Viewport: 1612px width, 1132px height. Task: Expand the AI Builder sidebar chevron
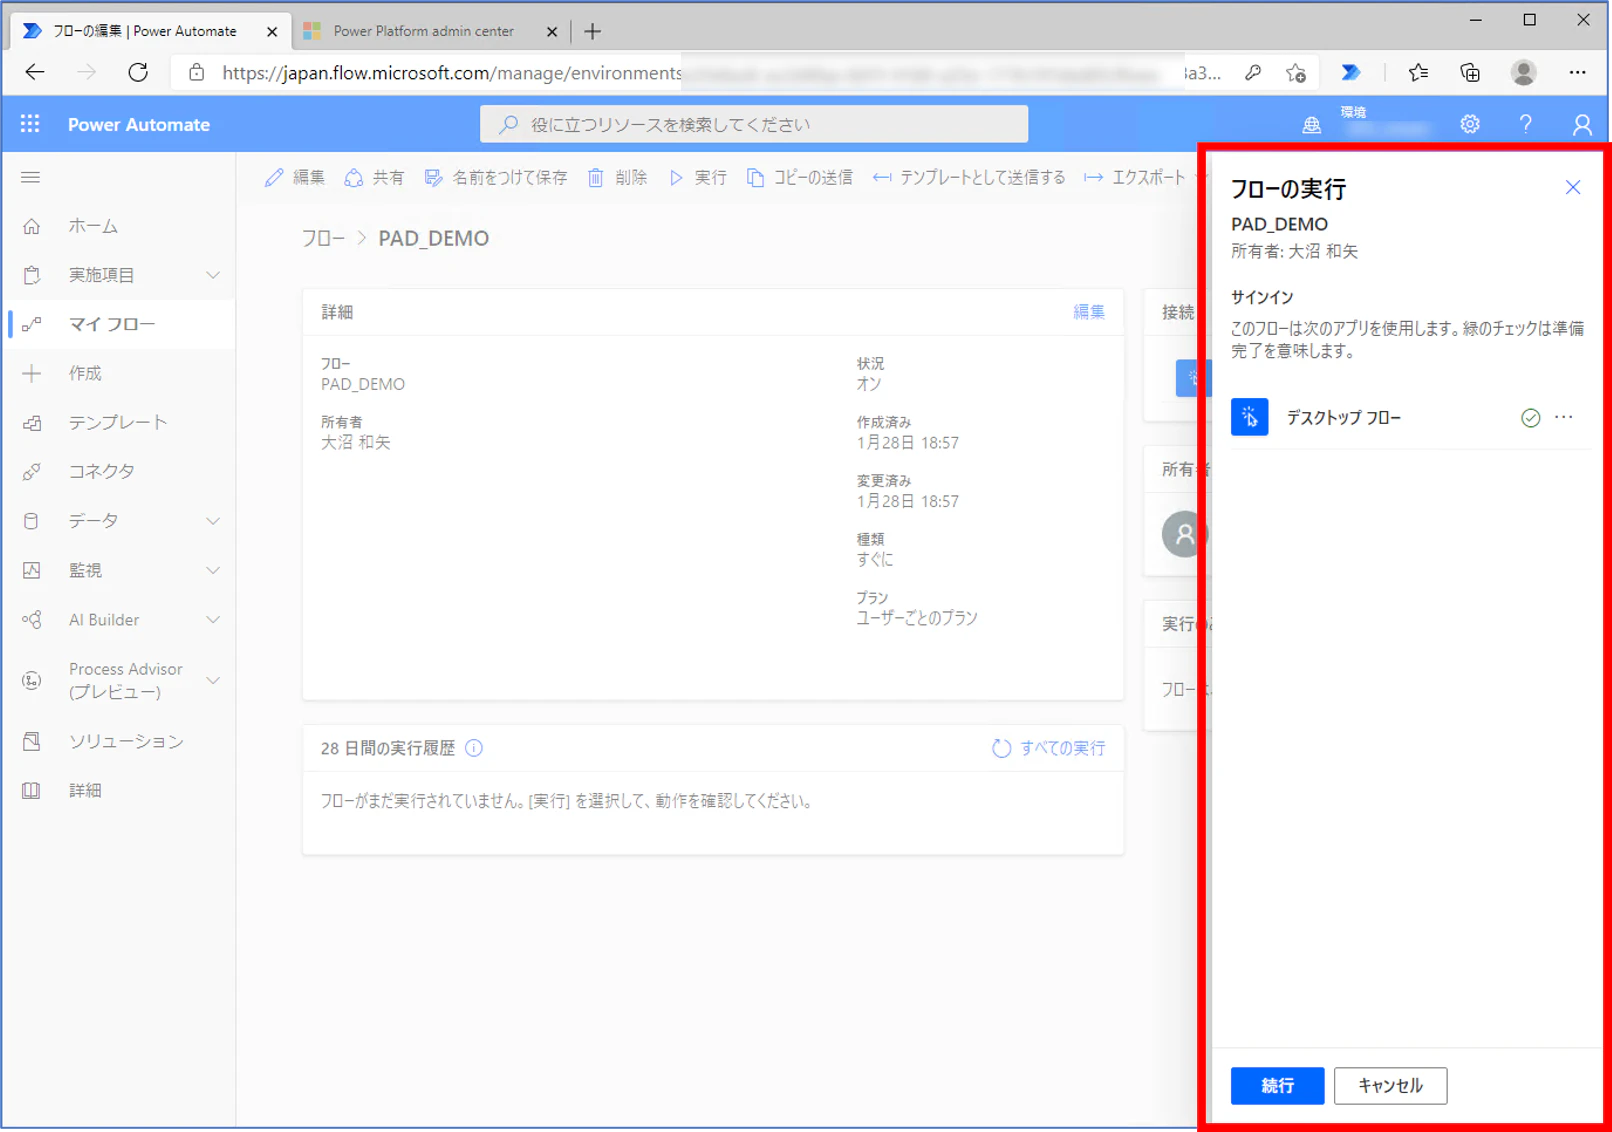coord(213,620)
